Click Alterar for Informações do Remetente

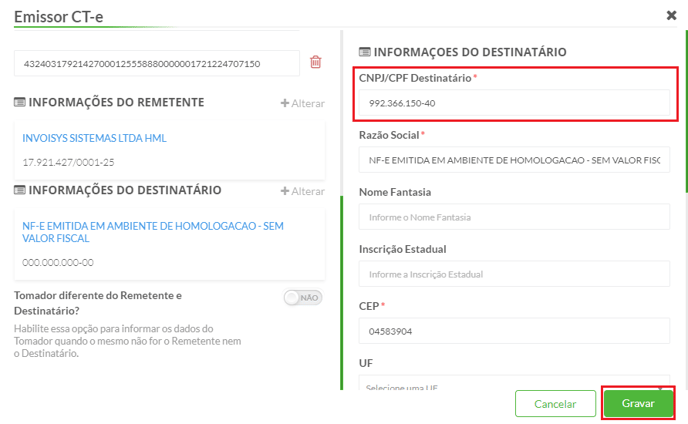[x=308, y=104]
